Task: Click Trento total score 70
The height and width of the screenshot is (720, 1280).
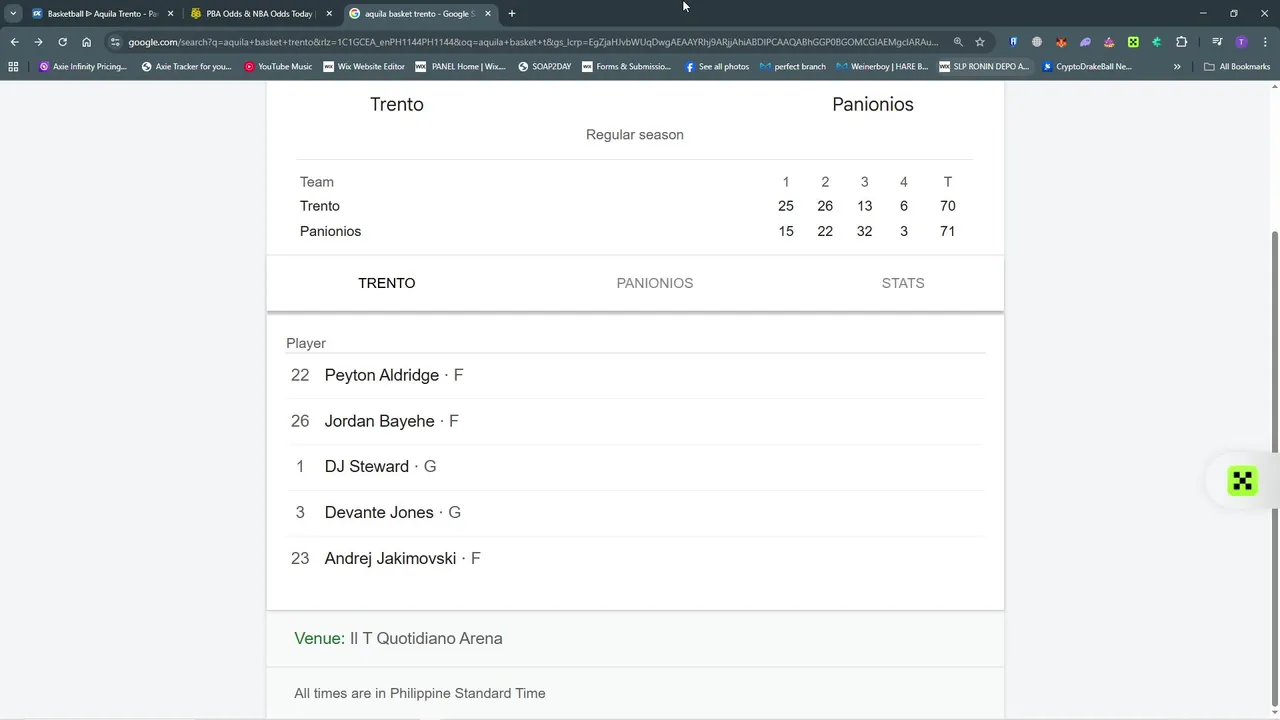Action: 948,206
